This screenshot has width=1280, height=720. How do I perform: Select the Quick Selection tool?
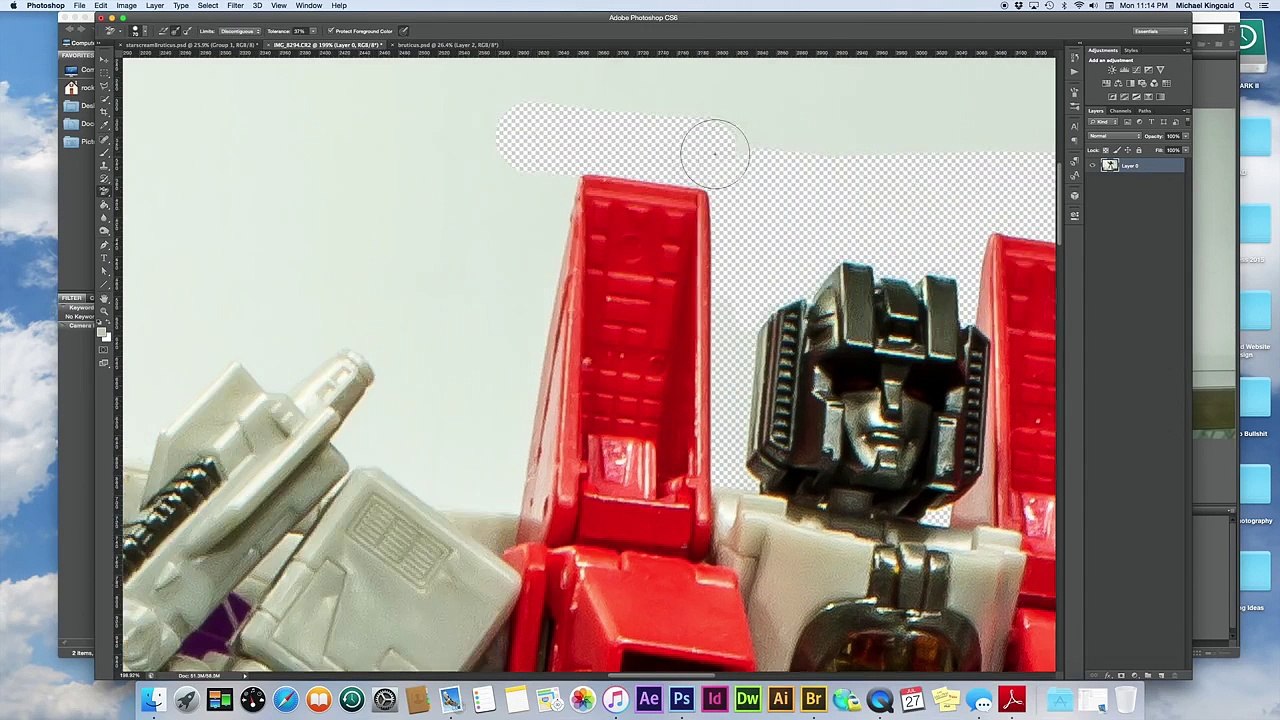tap(104, 98)
